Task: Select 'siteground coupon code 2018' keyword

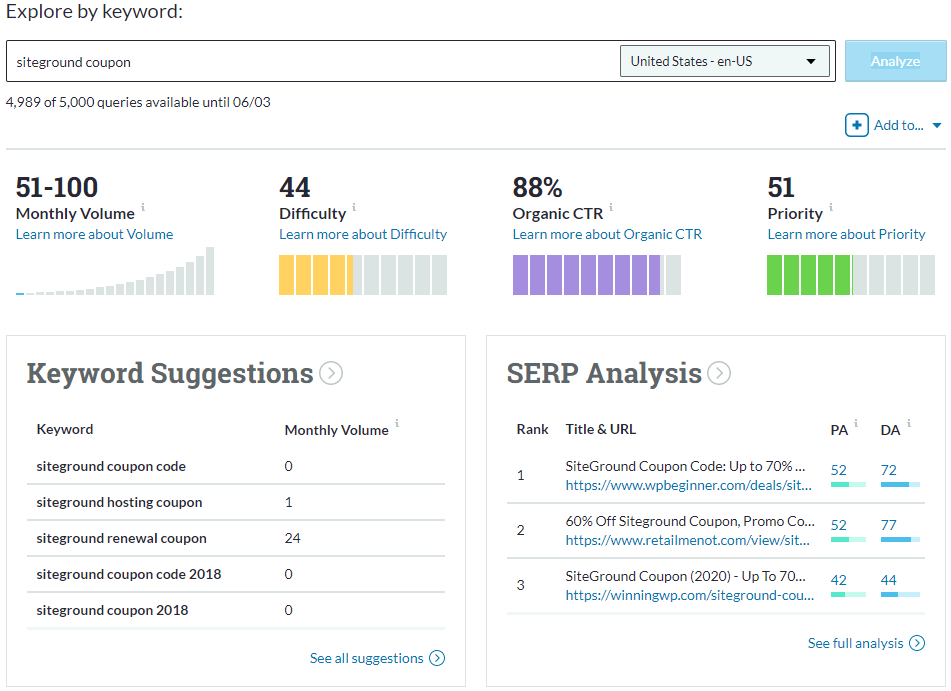Action: point(129,574)
